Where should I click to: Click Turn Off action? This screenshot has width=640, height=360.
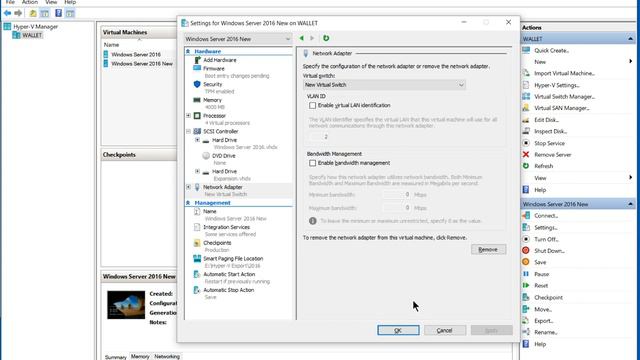coord(547,239)
